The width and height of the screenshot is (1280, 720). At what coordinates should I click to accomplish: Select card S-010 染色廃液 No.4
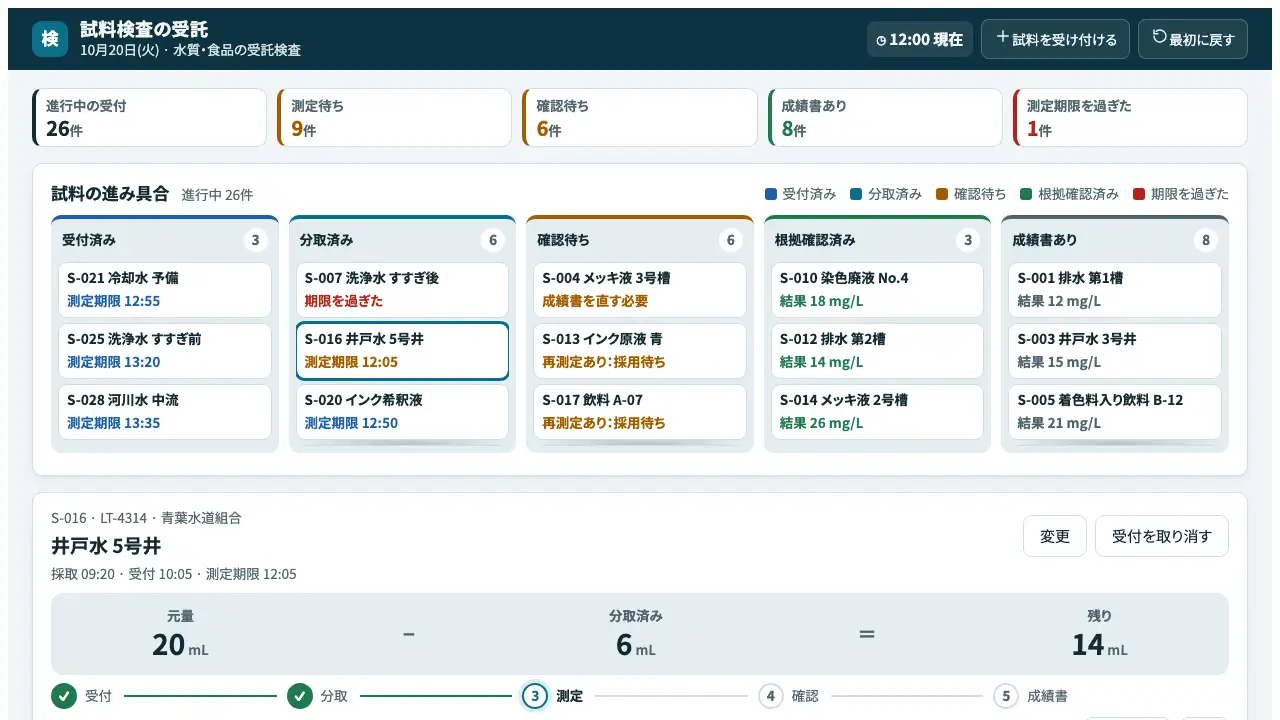click(x=877, y=290)
